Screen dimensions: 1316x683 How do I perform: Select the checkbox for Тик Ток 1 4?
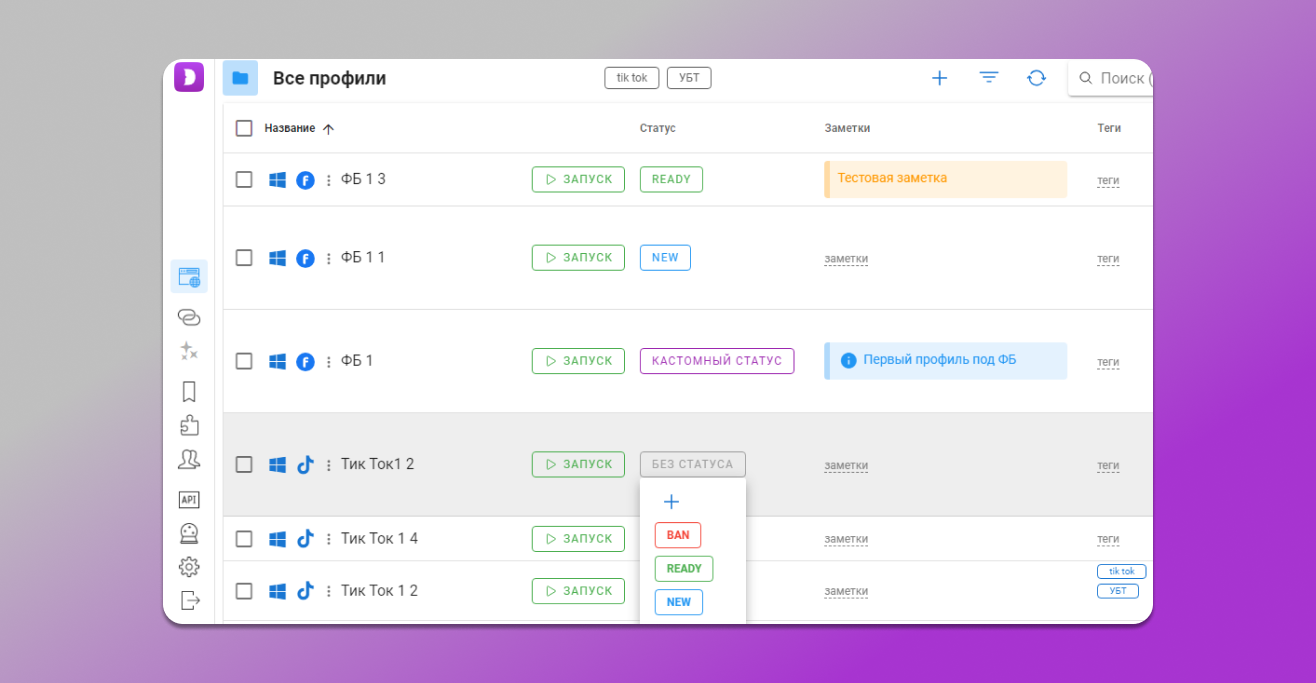click(244, 539)
